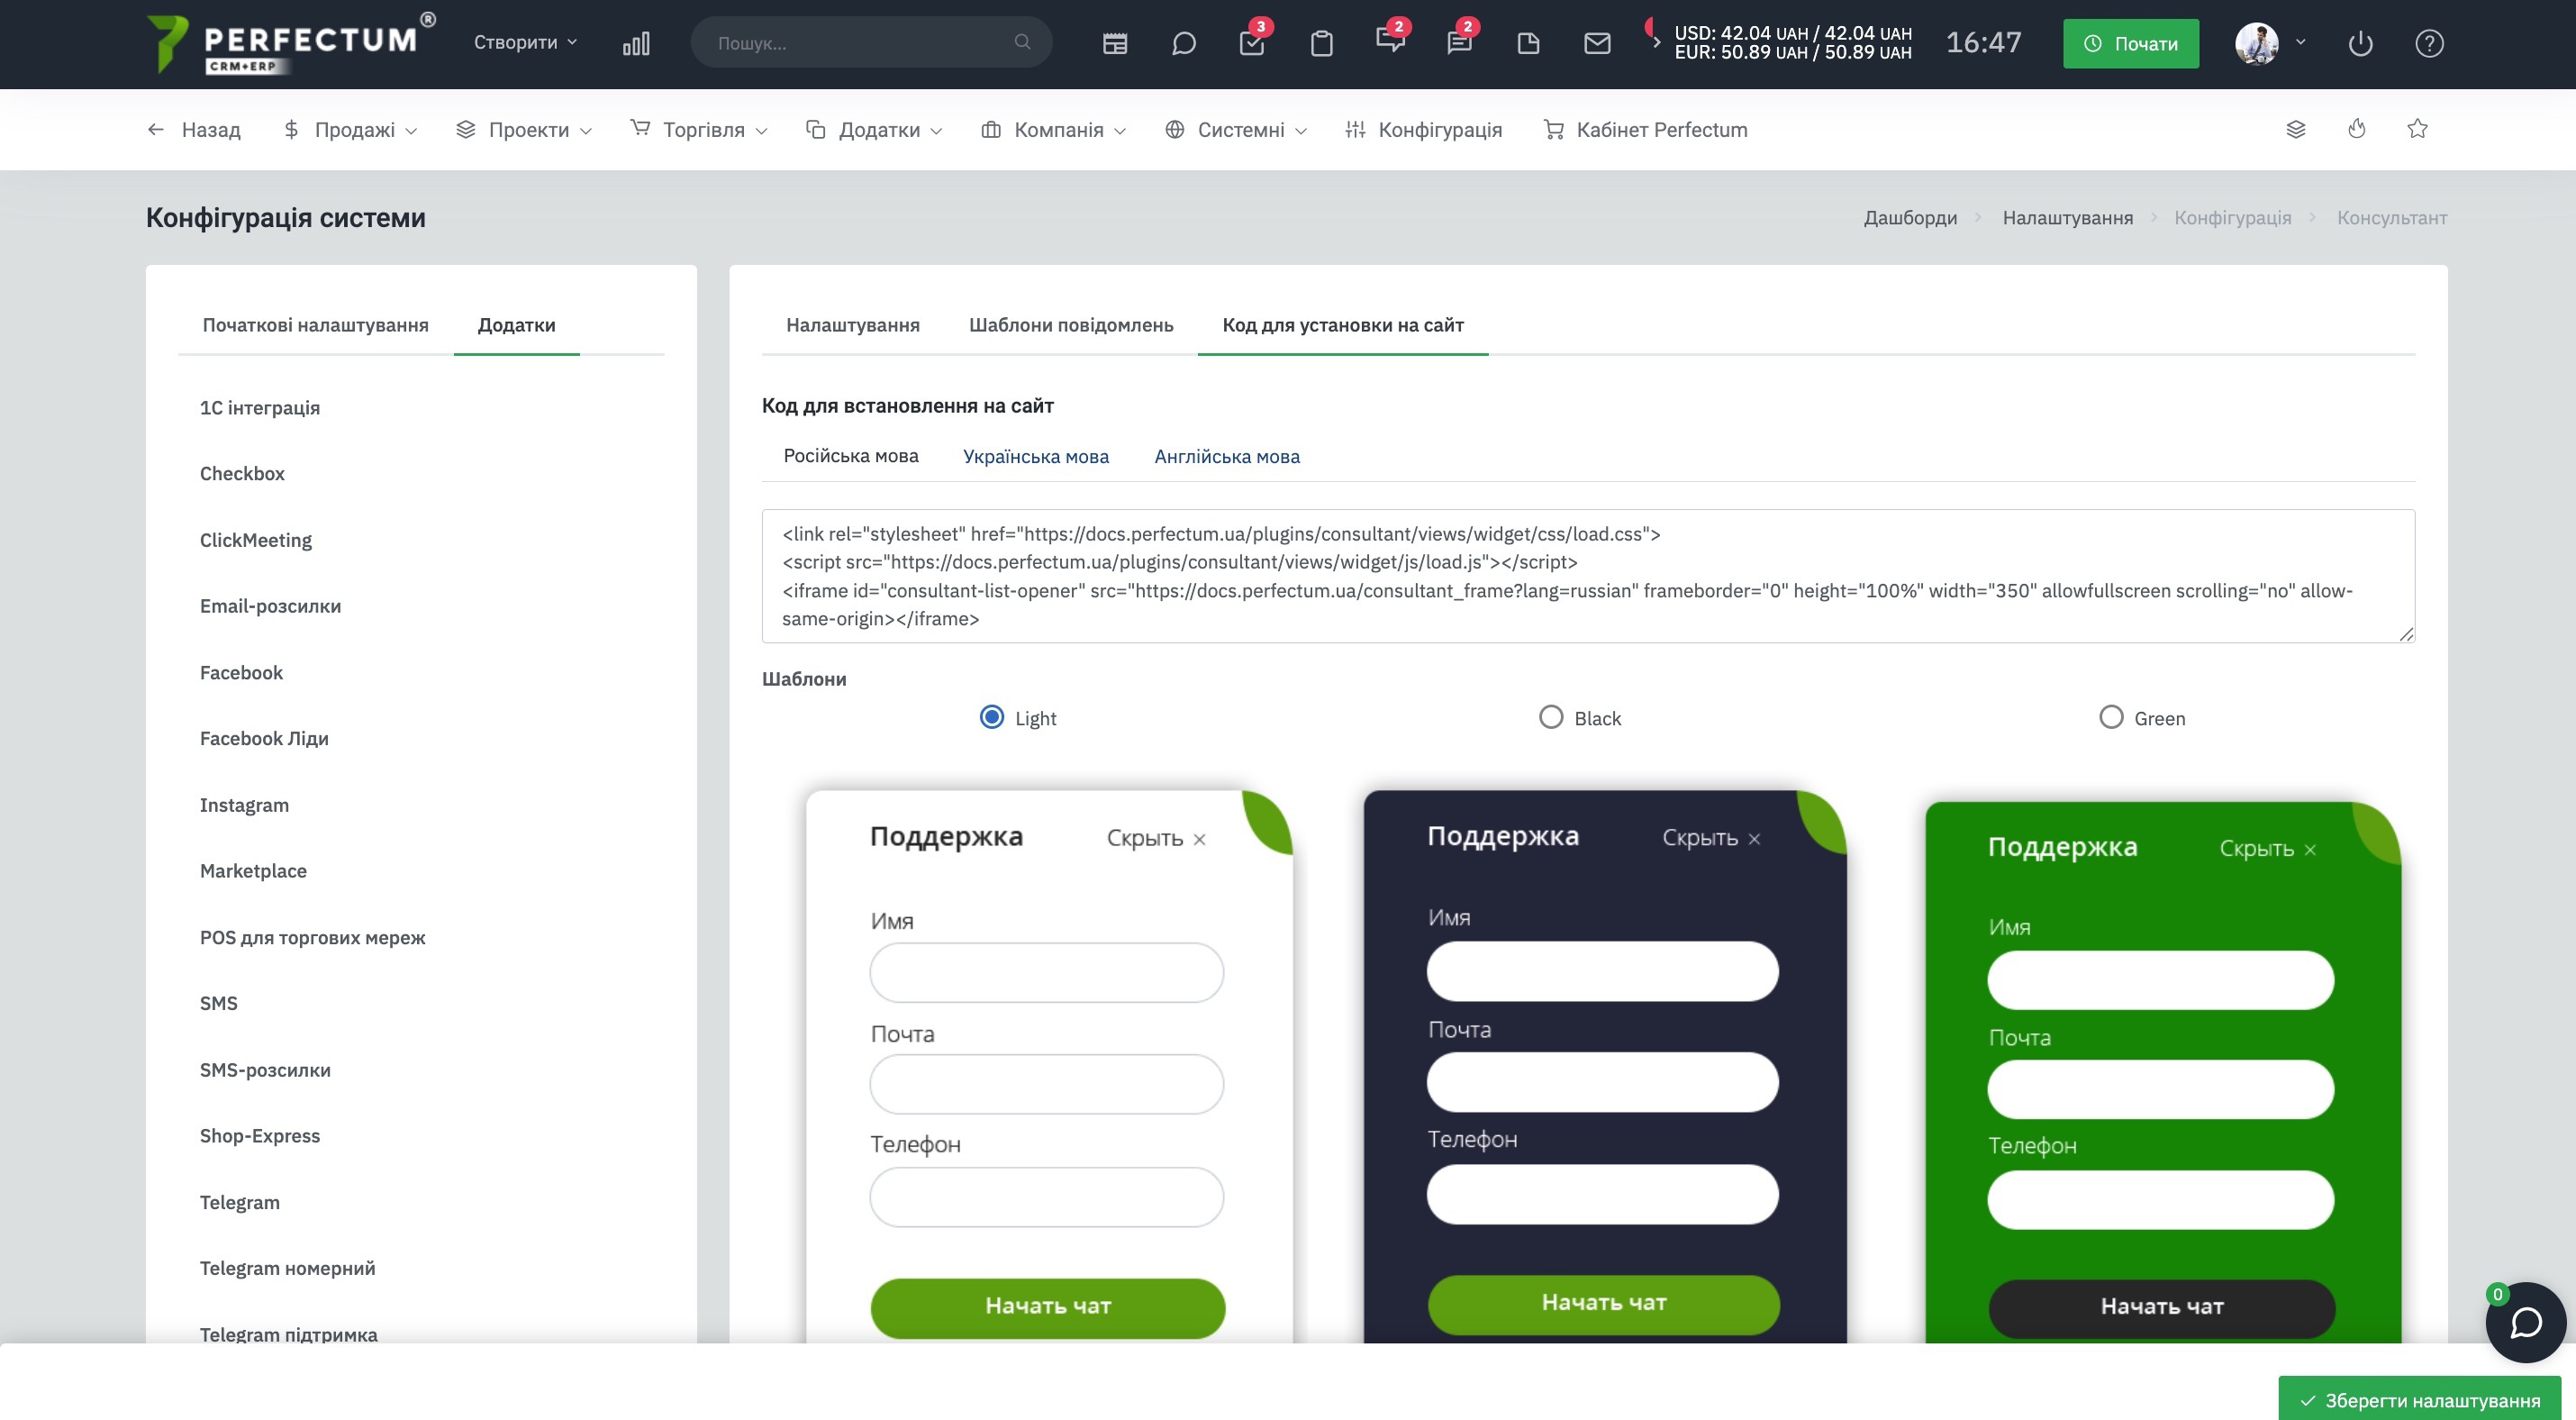Viewport: 2576px width, 1420px height.
Task: Expand the Проекти menu
Action: tap(524, 129)
